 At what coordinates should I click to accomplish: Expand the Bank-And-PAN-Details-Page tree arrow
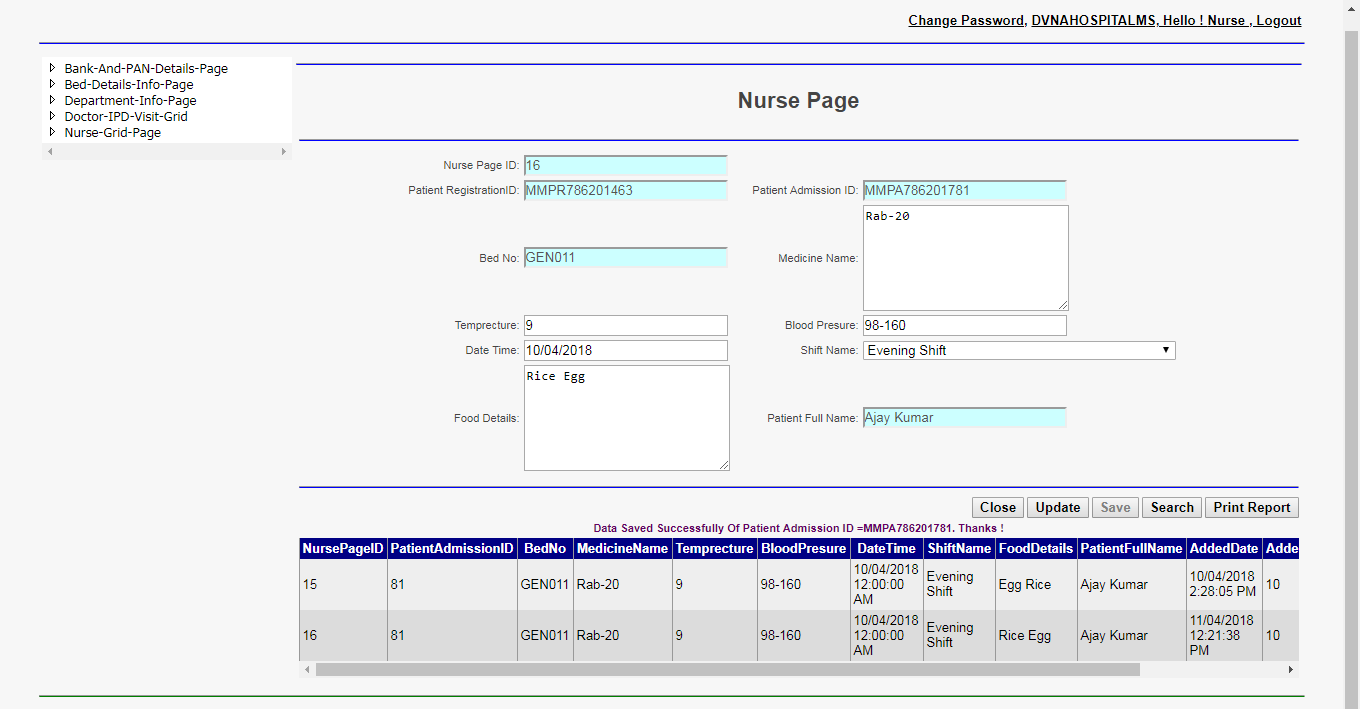pyautogui.click(x=52, y=68)
